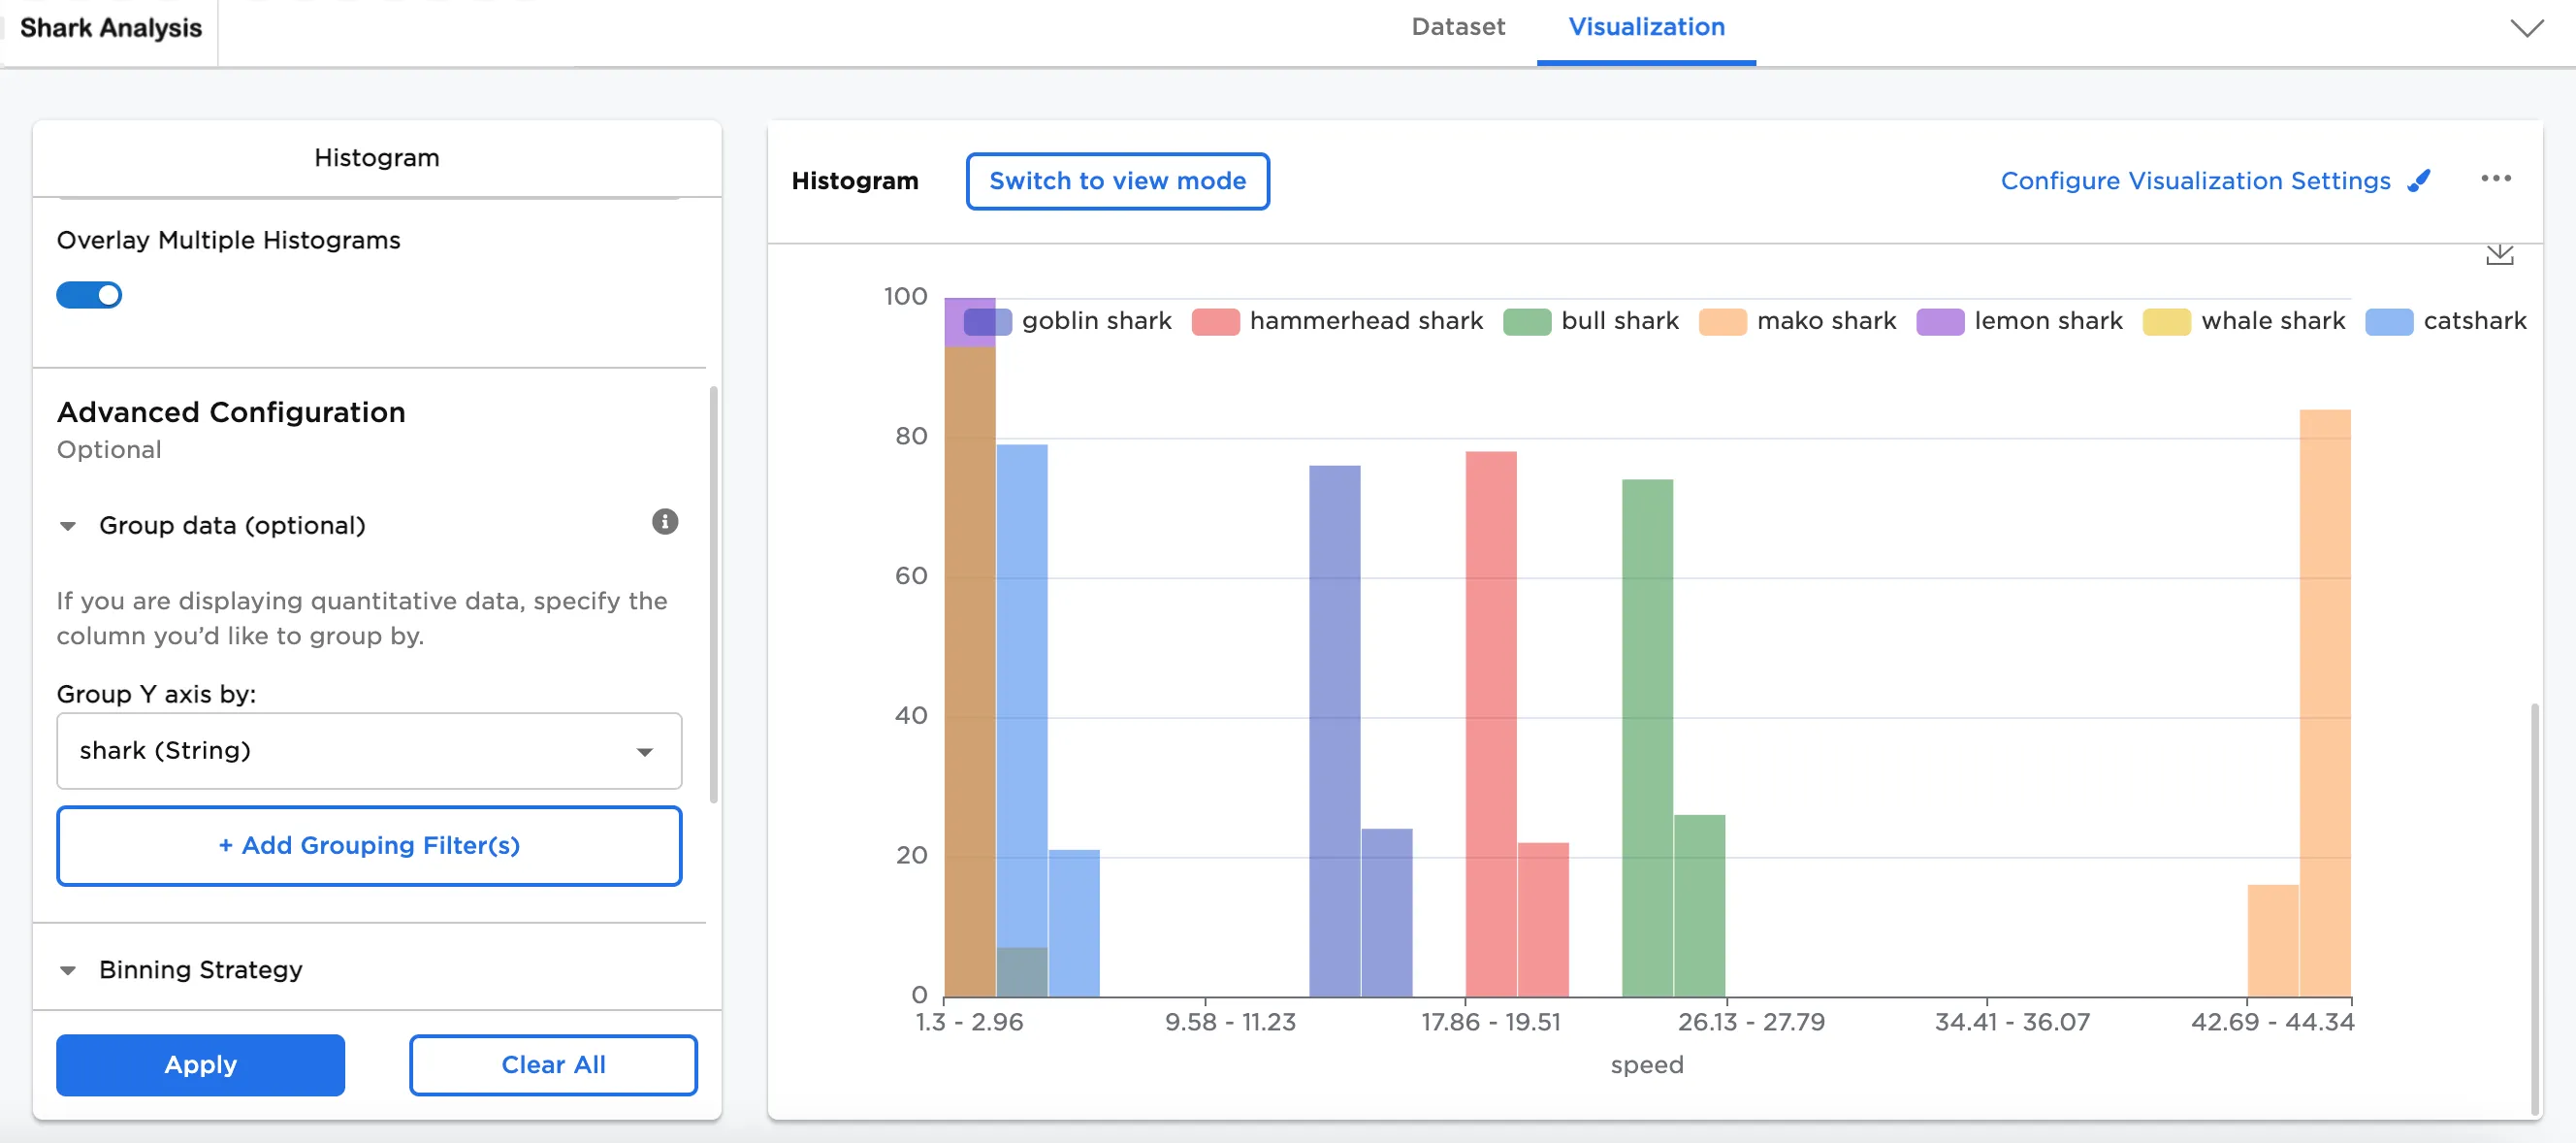Viewport: 2576px width, 1143px height.
Task: Click the Group data info icon
Action: coord(665,521)
